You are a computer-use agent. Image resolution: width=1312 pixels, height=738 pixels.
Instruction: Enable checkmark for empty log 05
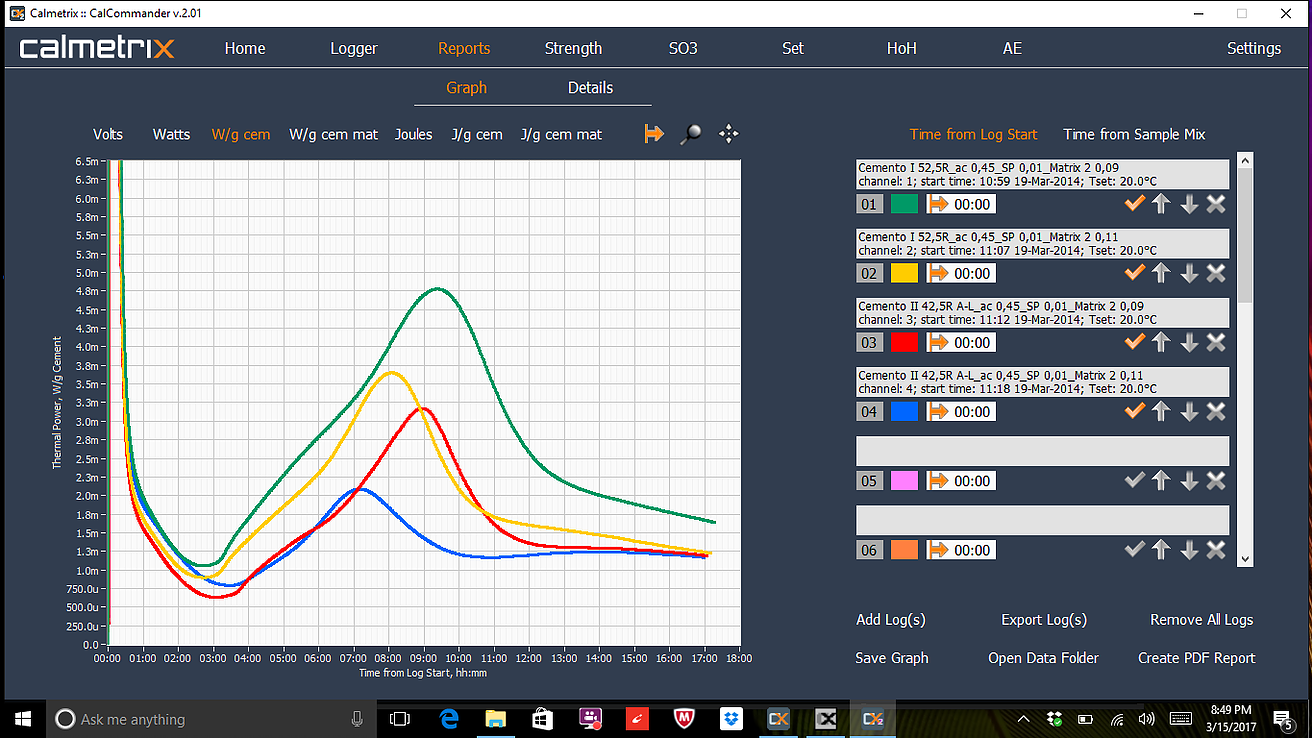coord(1134,481)
